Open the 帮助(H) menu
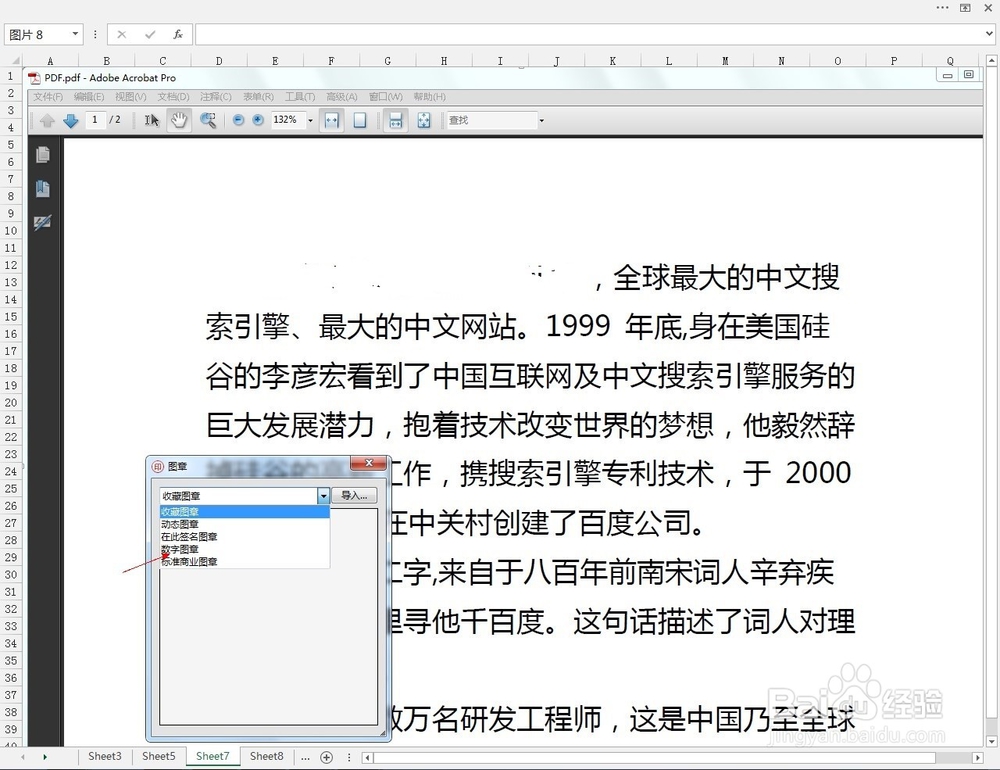Viewport: 1000px width, 770px height. pos(429,96)
